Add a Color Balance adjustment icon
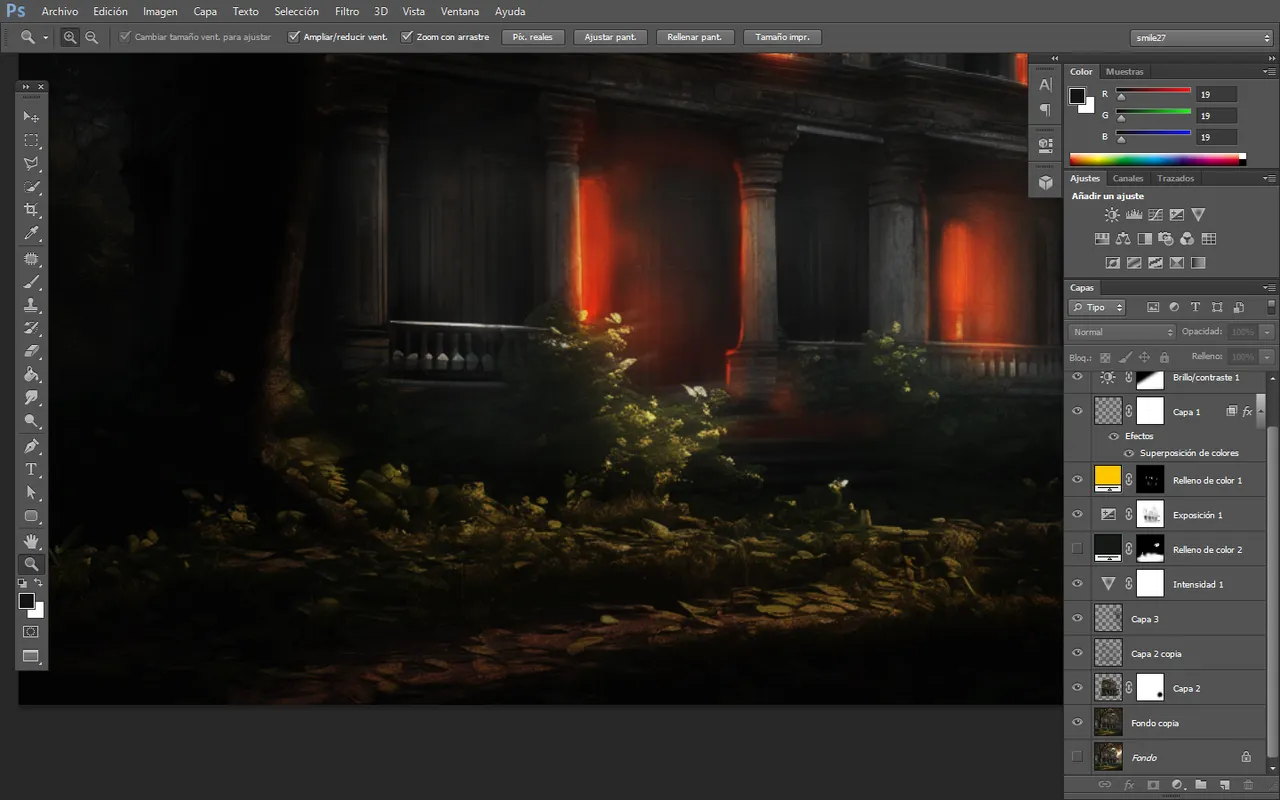1280x800 pixels. 1123,238
